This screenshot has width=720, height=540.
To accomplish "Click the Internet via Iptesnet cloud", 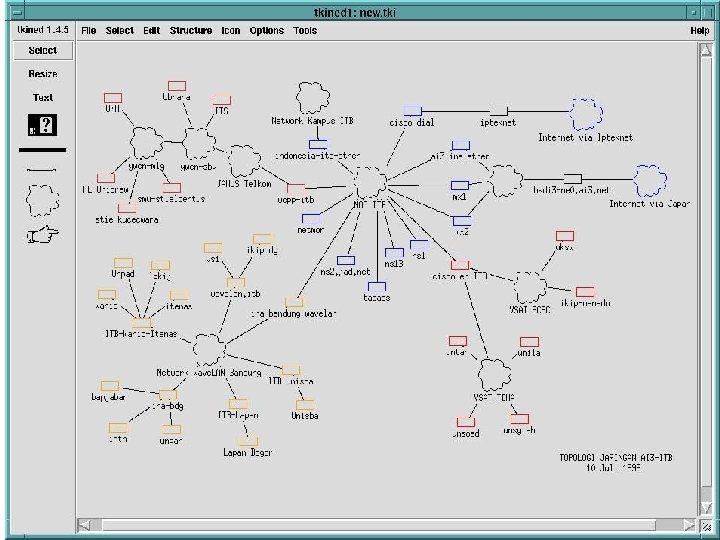I will pyautogui.click(x=586, y=114).
